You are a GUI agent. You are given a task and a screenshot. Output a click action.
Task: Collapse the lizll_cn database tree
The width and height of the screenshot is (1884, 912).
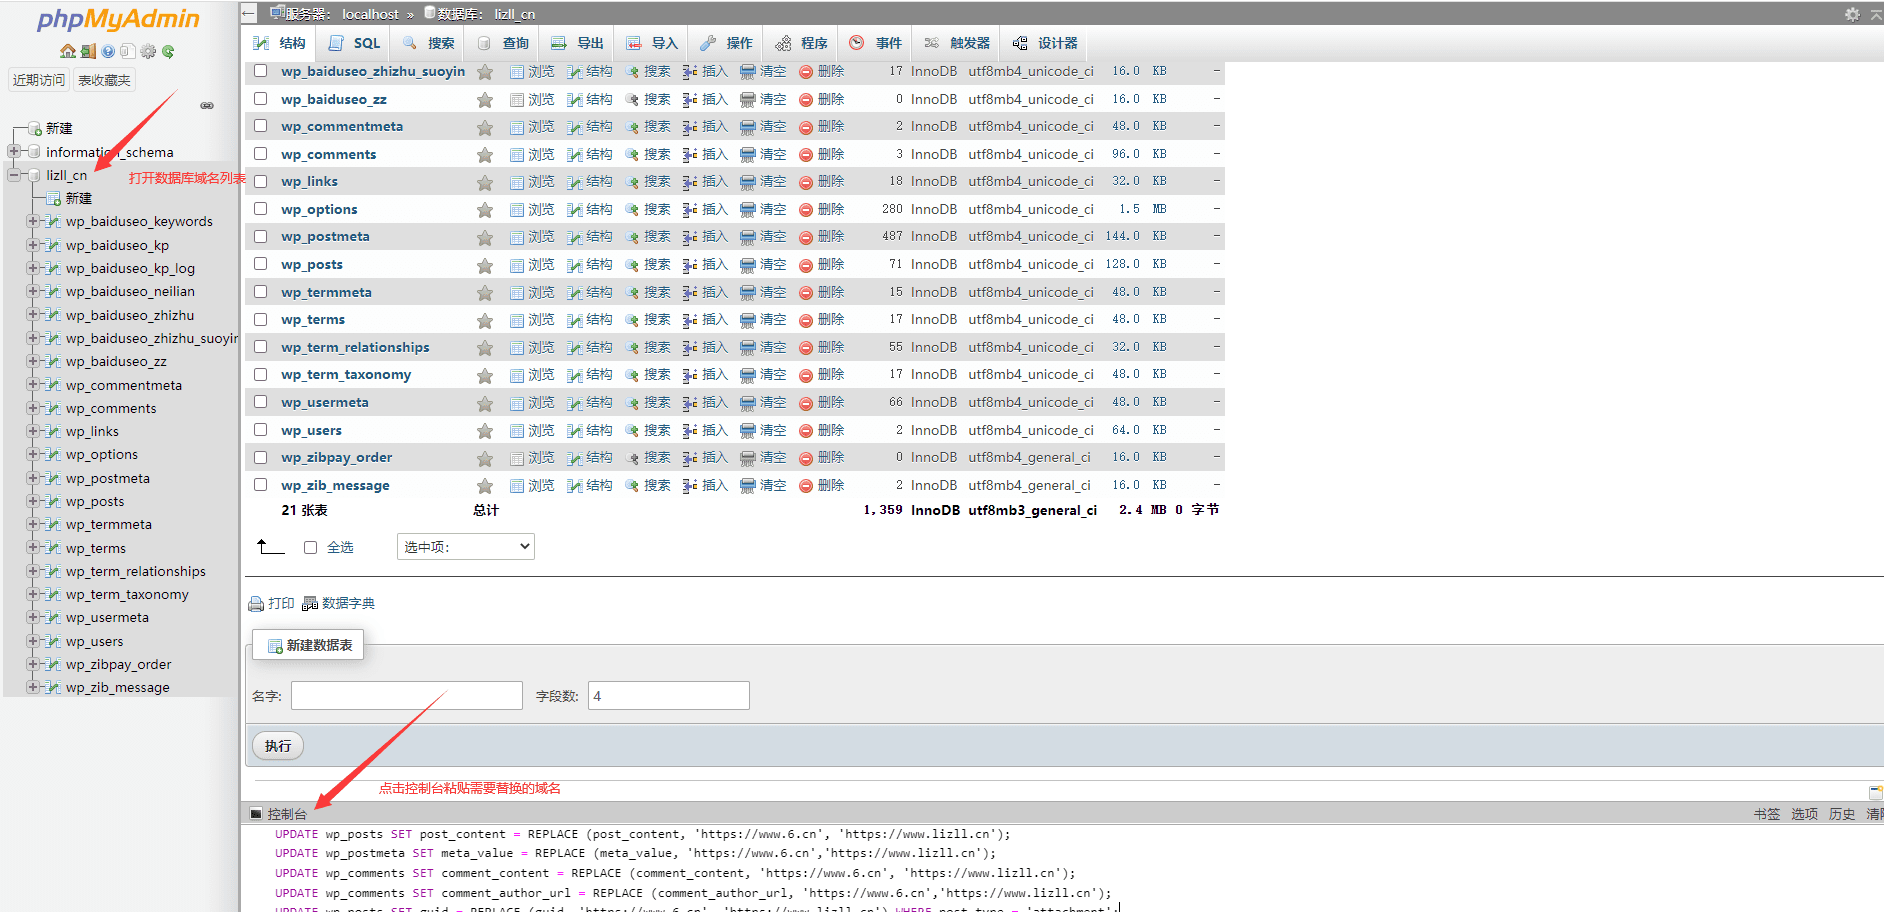14,175
